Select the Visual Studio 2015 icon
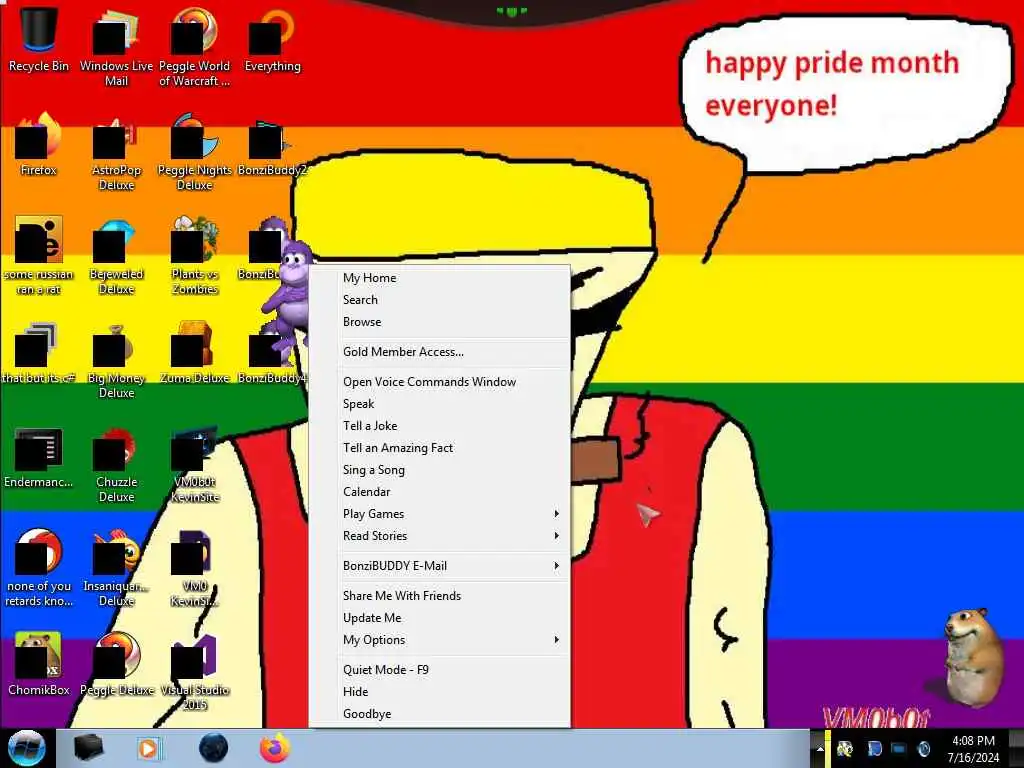The image size is (1024, 768). [x=195, y=673]
